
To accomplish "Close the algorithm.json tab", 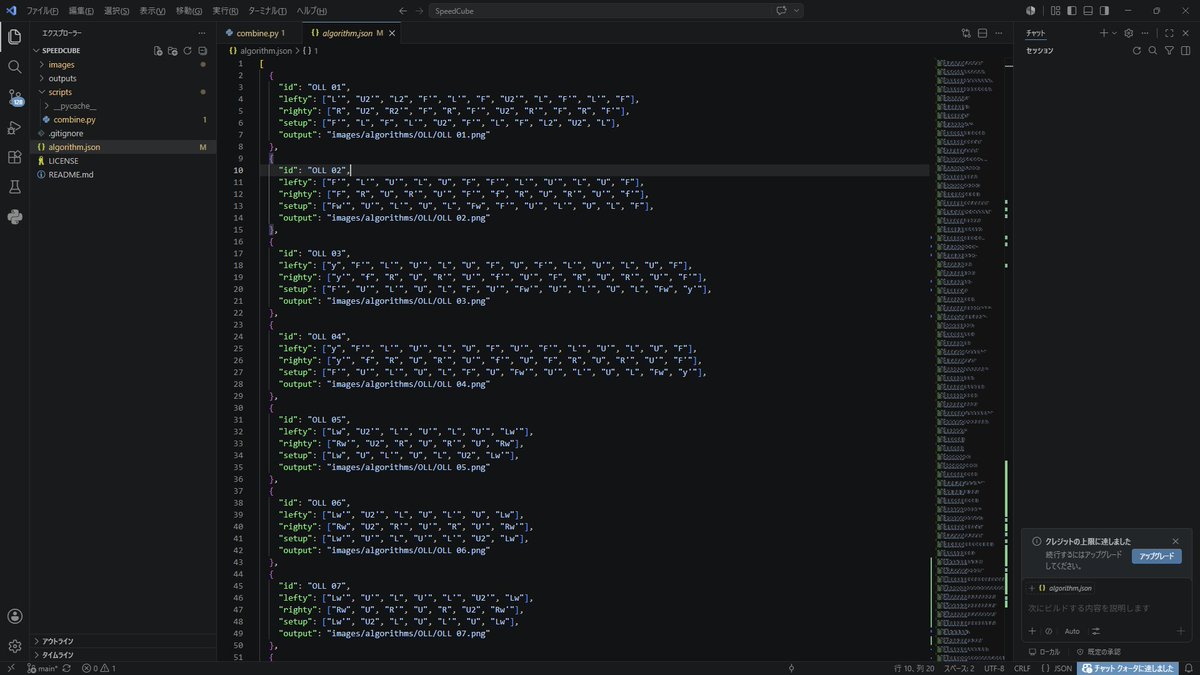I will click(x=393, y=33).
